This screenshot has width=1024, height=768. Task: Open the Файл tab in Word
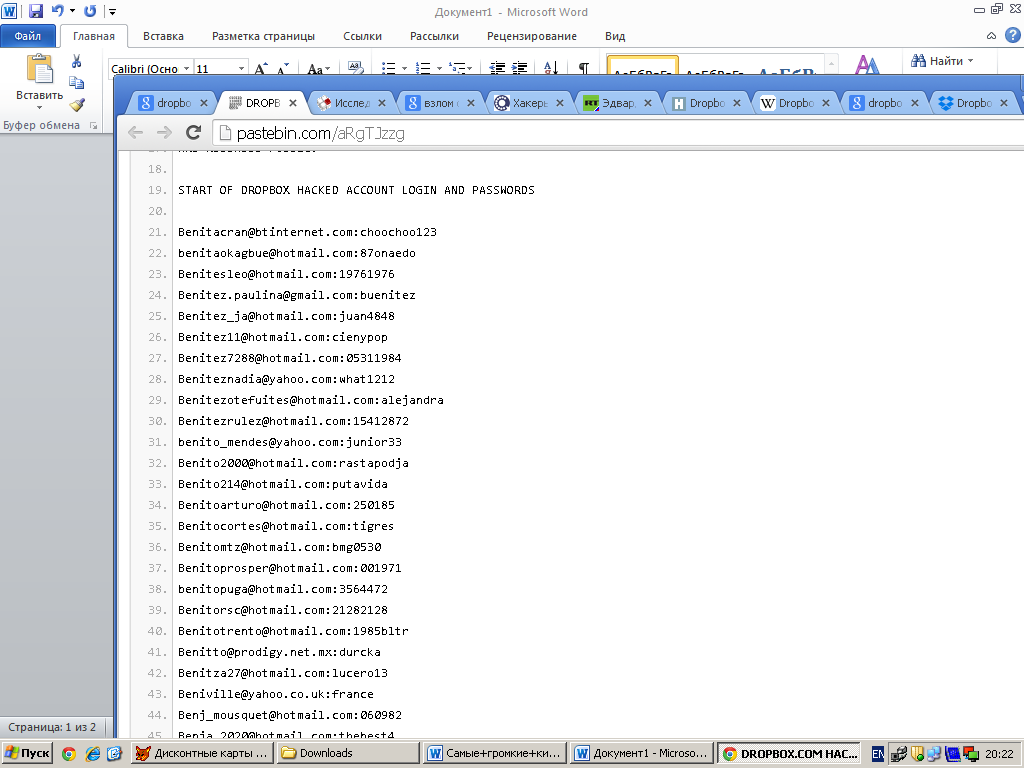pos(27,37)
